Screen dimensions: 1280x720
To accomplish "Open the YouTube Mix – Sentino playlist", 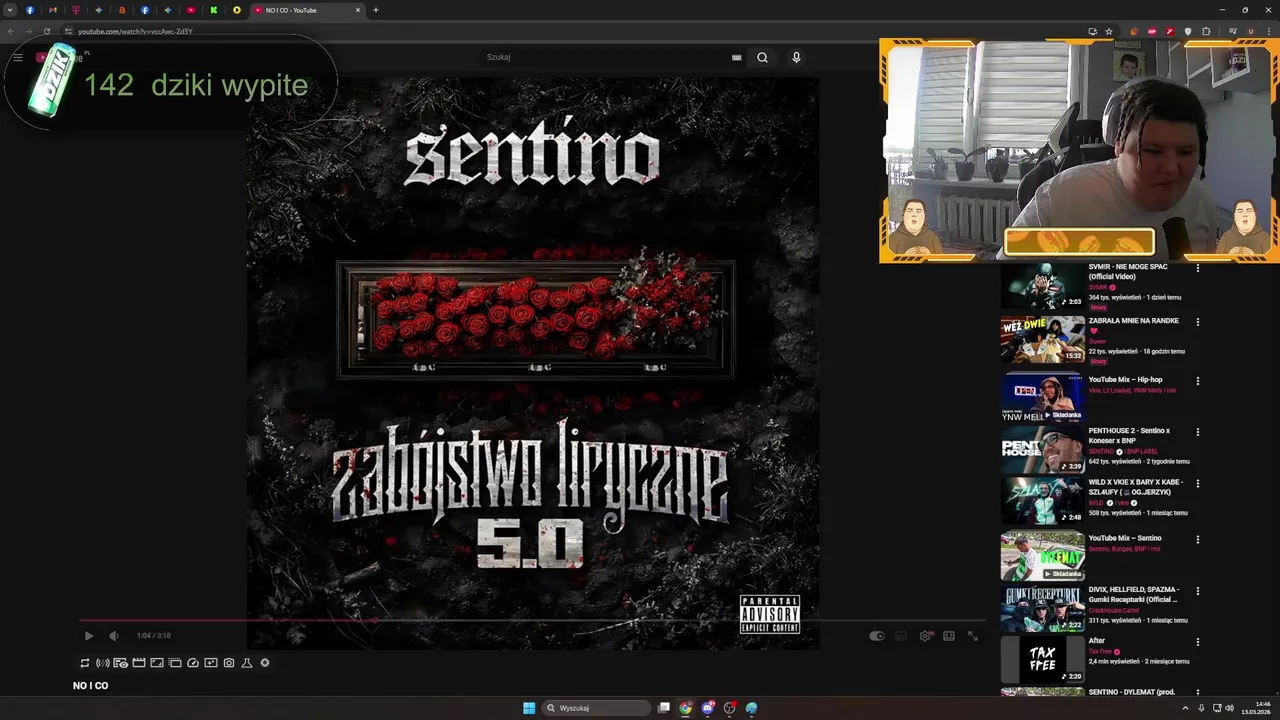I will click(1042, 556).
